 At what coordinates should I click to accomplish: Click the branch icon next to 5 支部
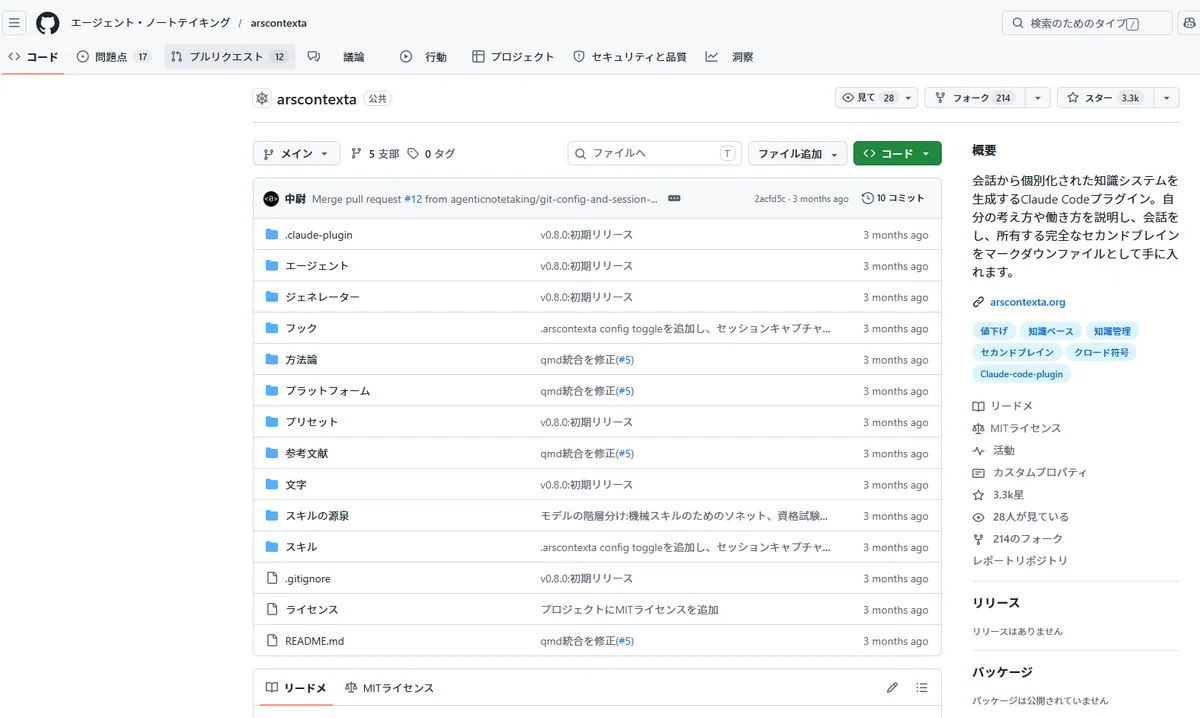coord(357,154)
